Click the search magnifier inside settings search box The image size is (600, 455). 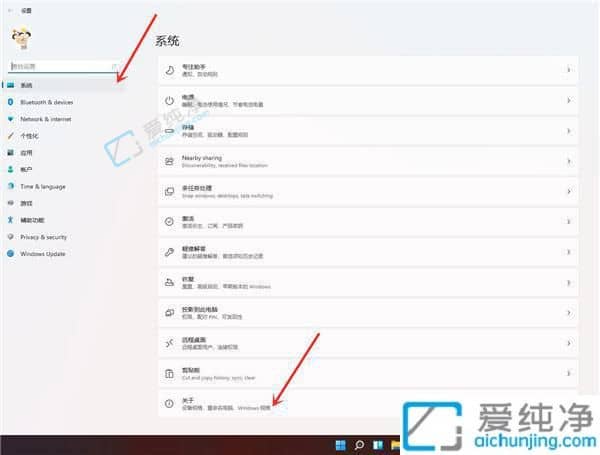(114, 67)
